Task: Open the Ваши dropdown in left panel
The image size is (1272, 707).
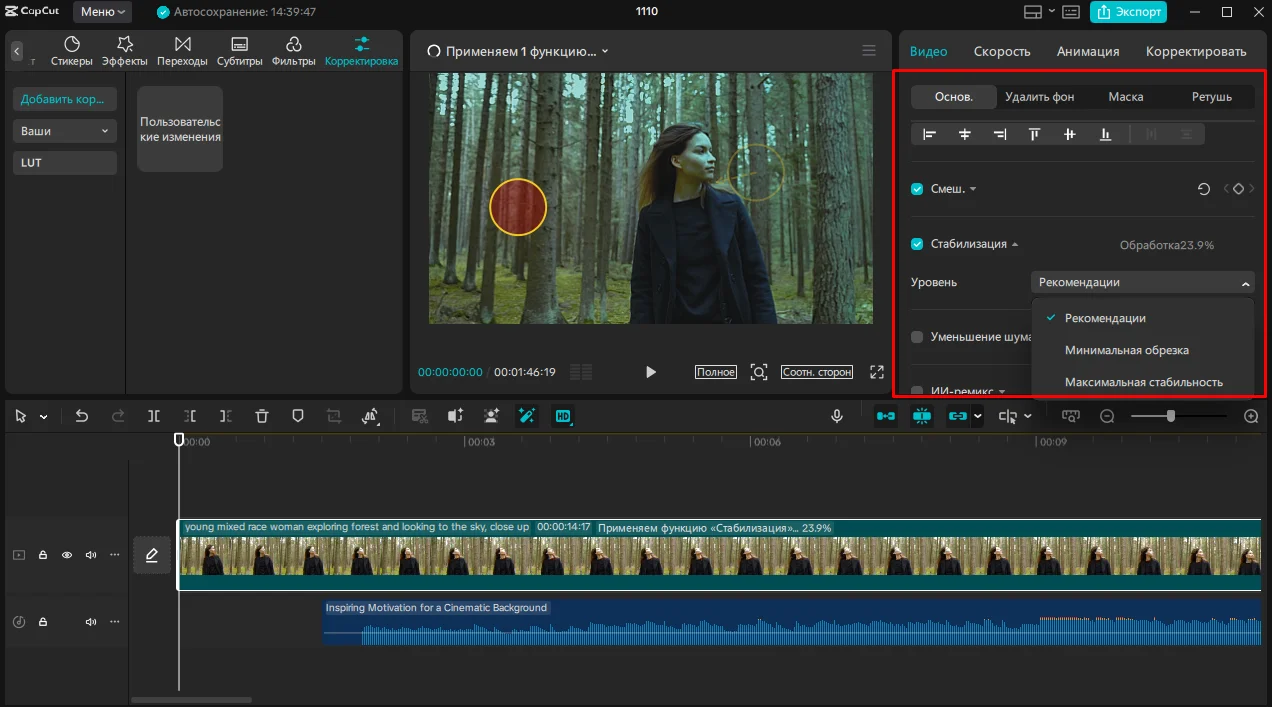Action: (x=65, y=131)
